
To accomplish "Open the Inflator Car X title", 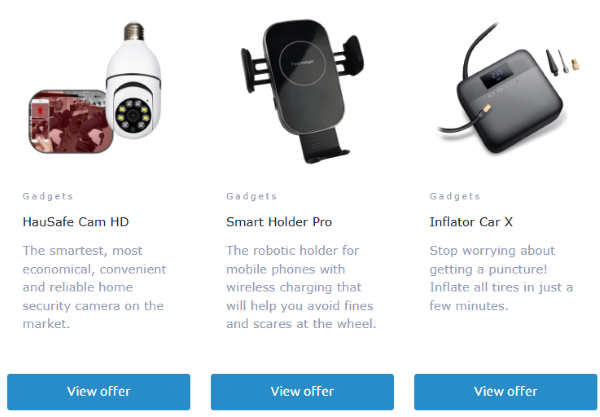I will coord(471,222).
